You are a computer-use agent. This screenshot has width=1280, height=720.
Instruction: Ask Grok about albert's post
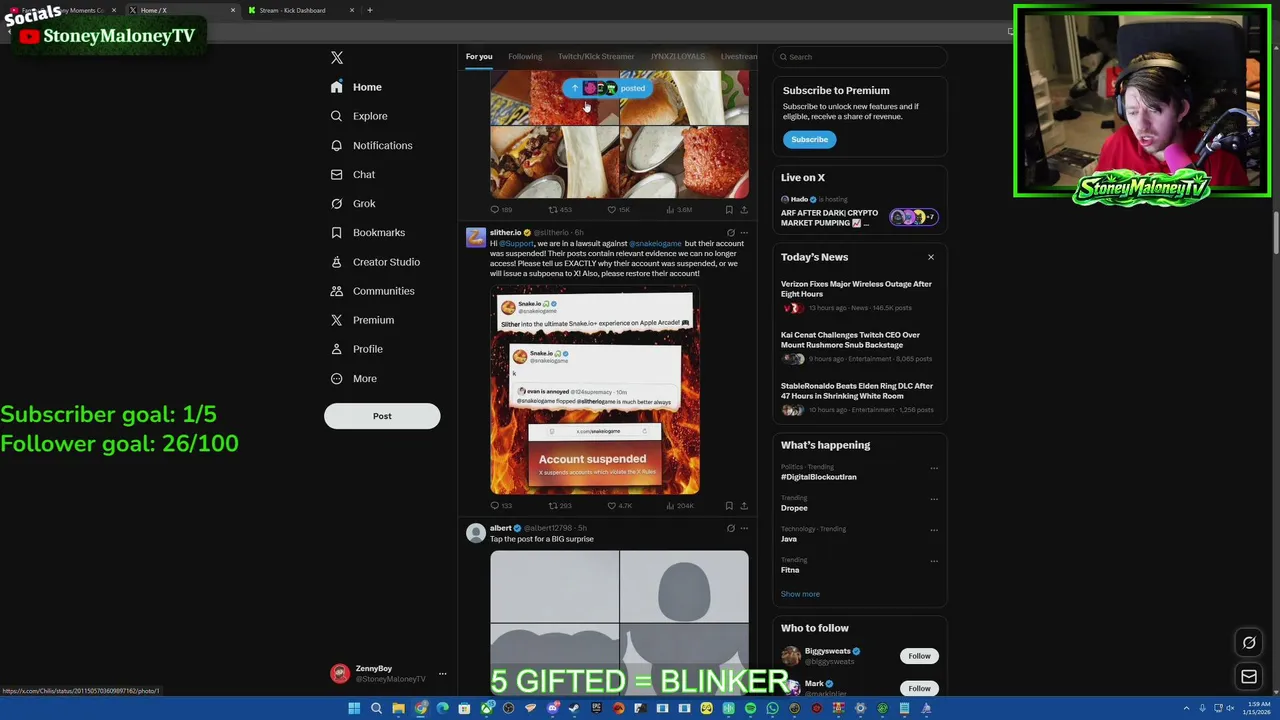pos(730,528)
